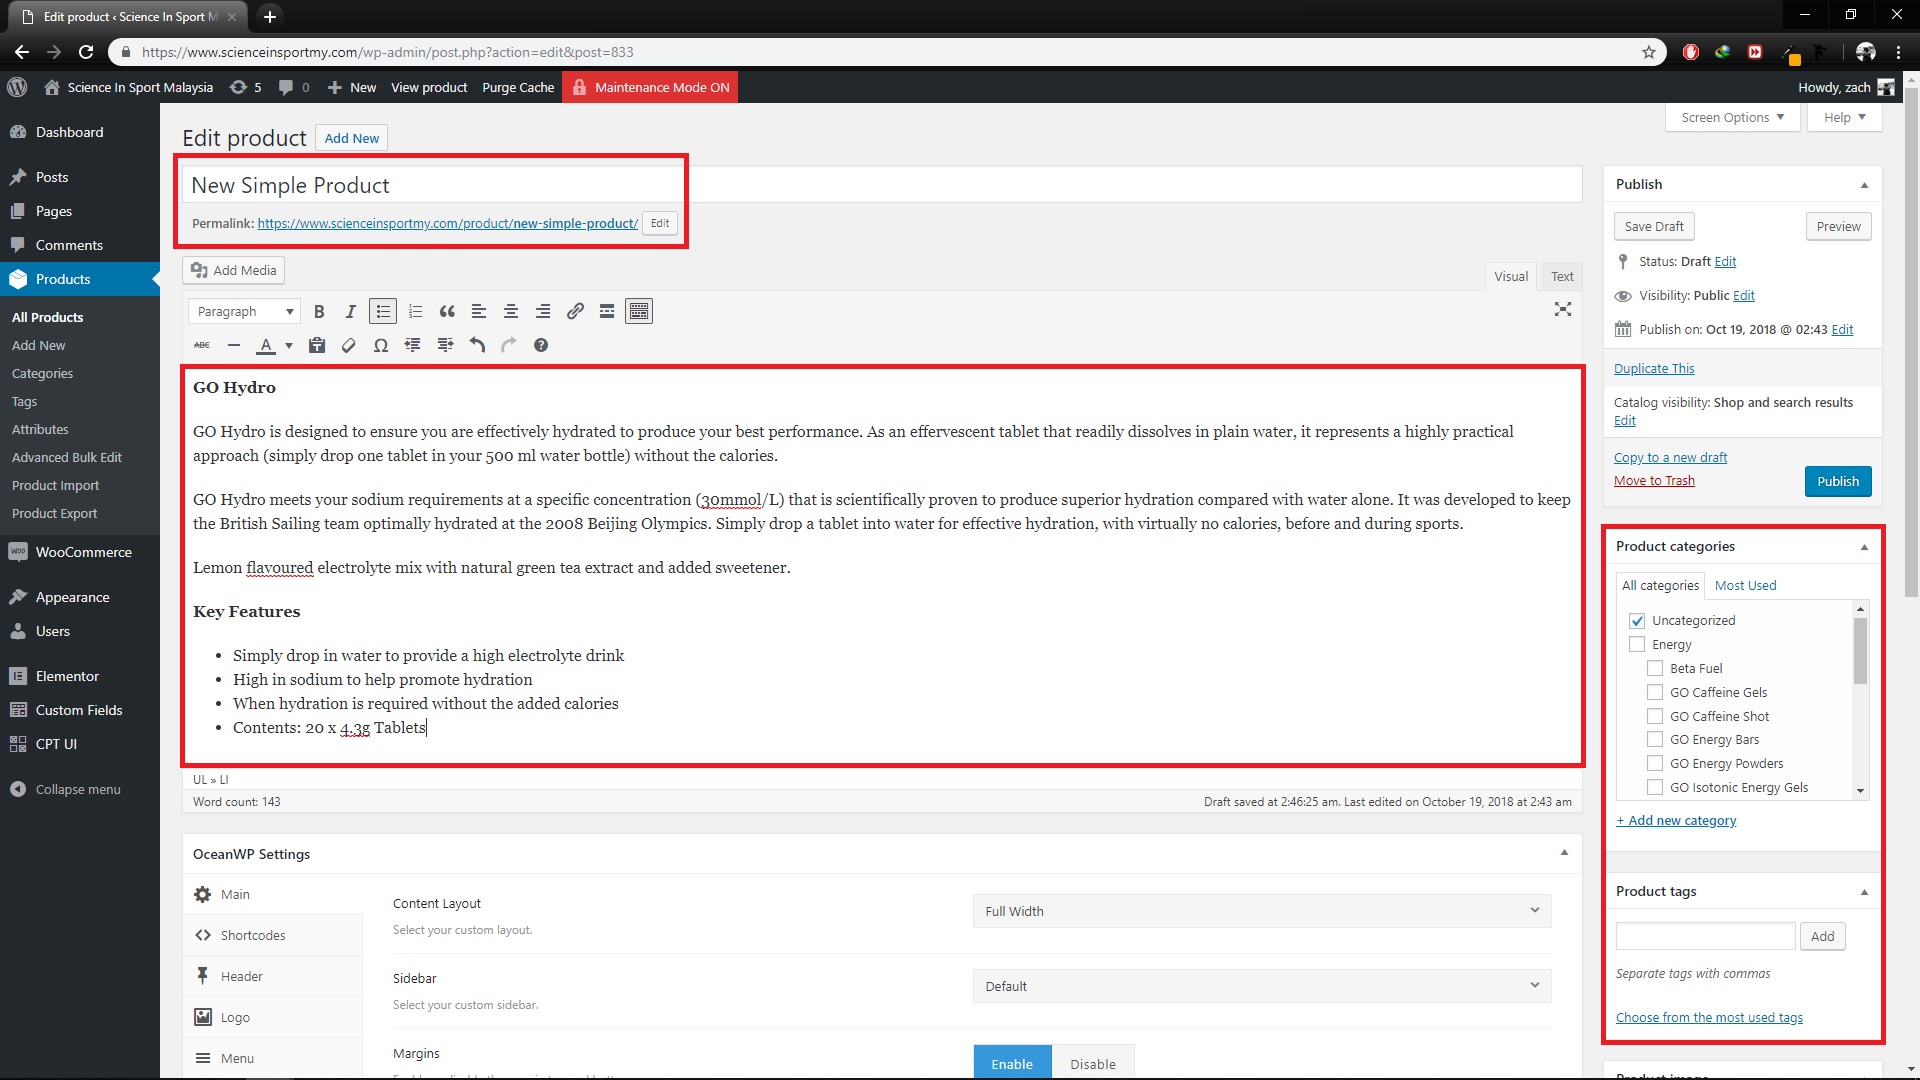The width and height of the screenshot is (1920, 1080).
Task: Check the GO Caffeine Gels category
Action: (1655, 692)
